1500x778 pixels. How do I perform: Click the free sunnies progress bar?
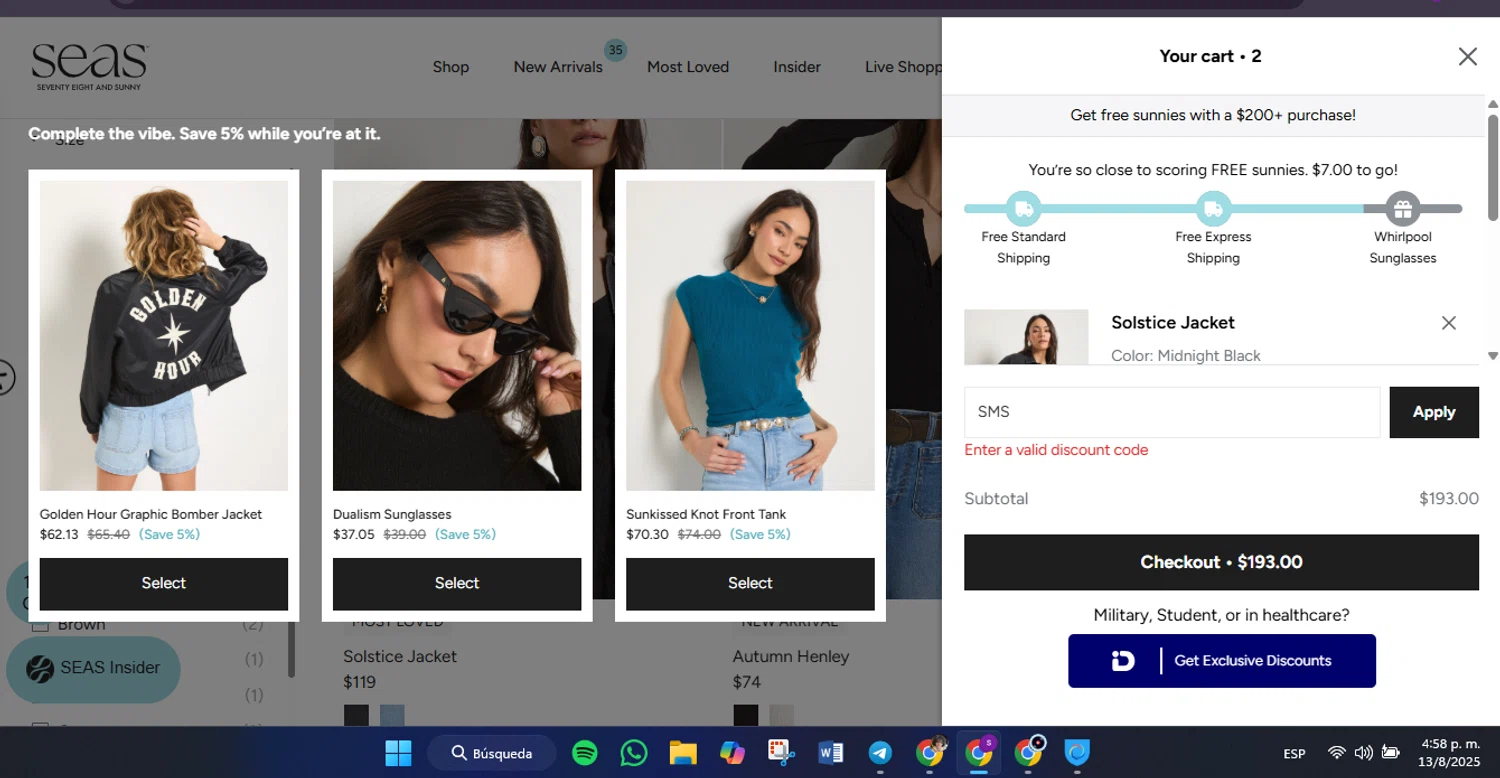pyautogui.click(x=1213, y=209)
